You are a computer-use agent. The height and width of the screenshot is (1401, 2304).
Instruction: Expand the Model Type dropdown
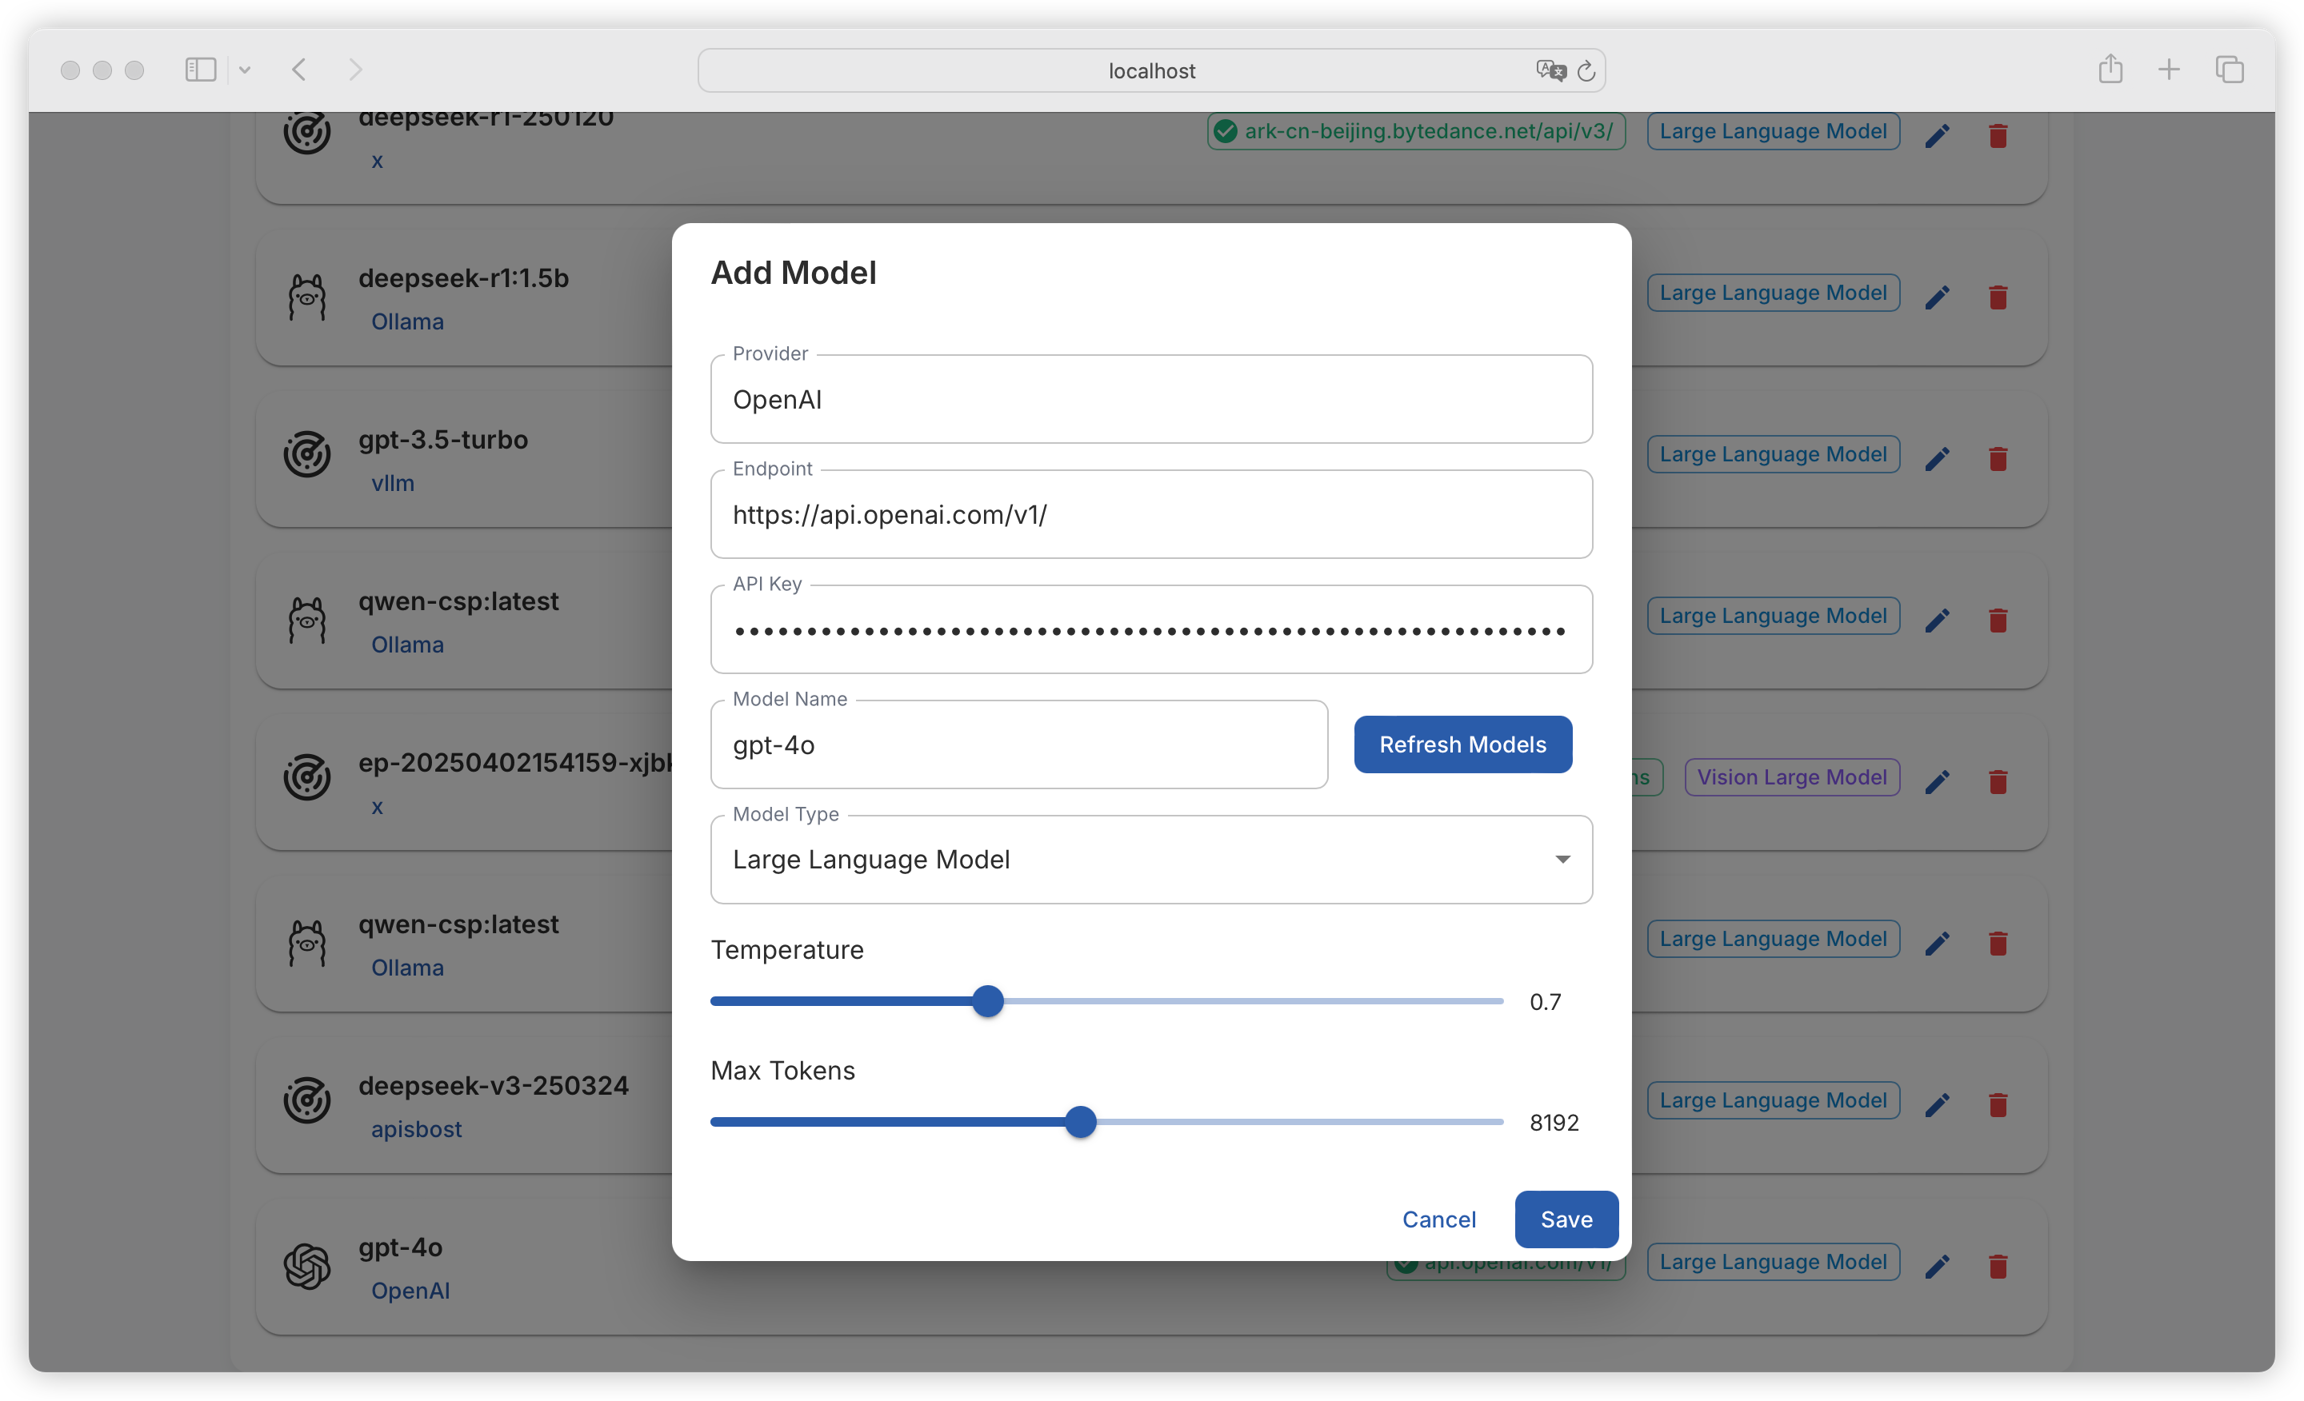click(1151, 860)
